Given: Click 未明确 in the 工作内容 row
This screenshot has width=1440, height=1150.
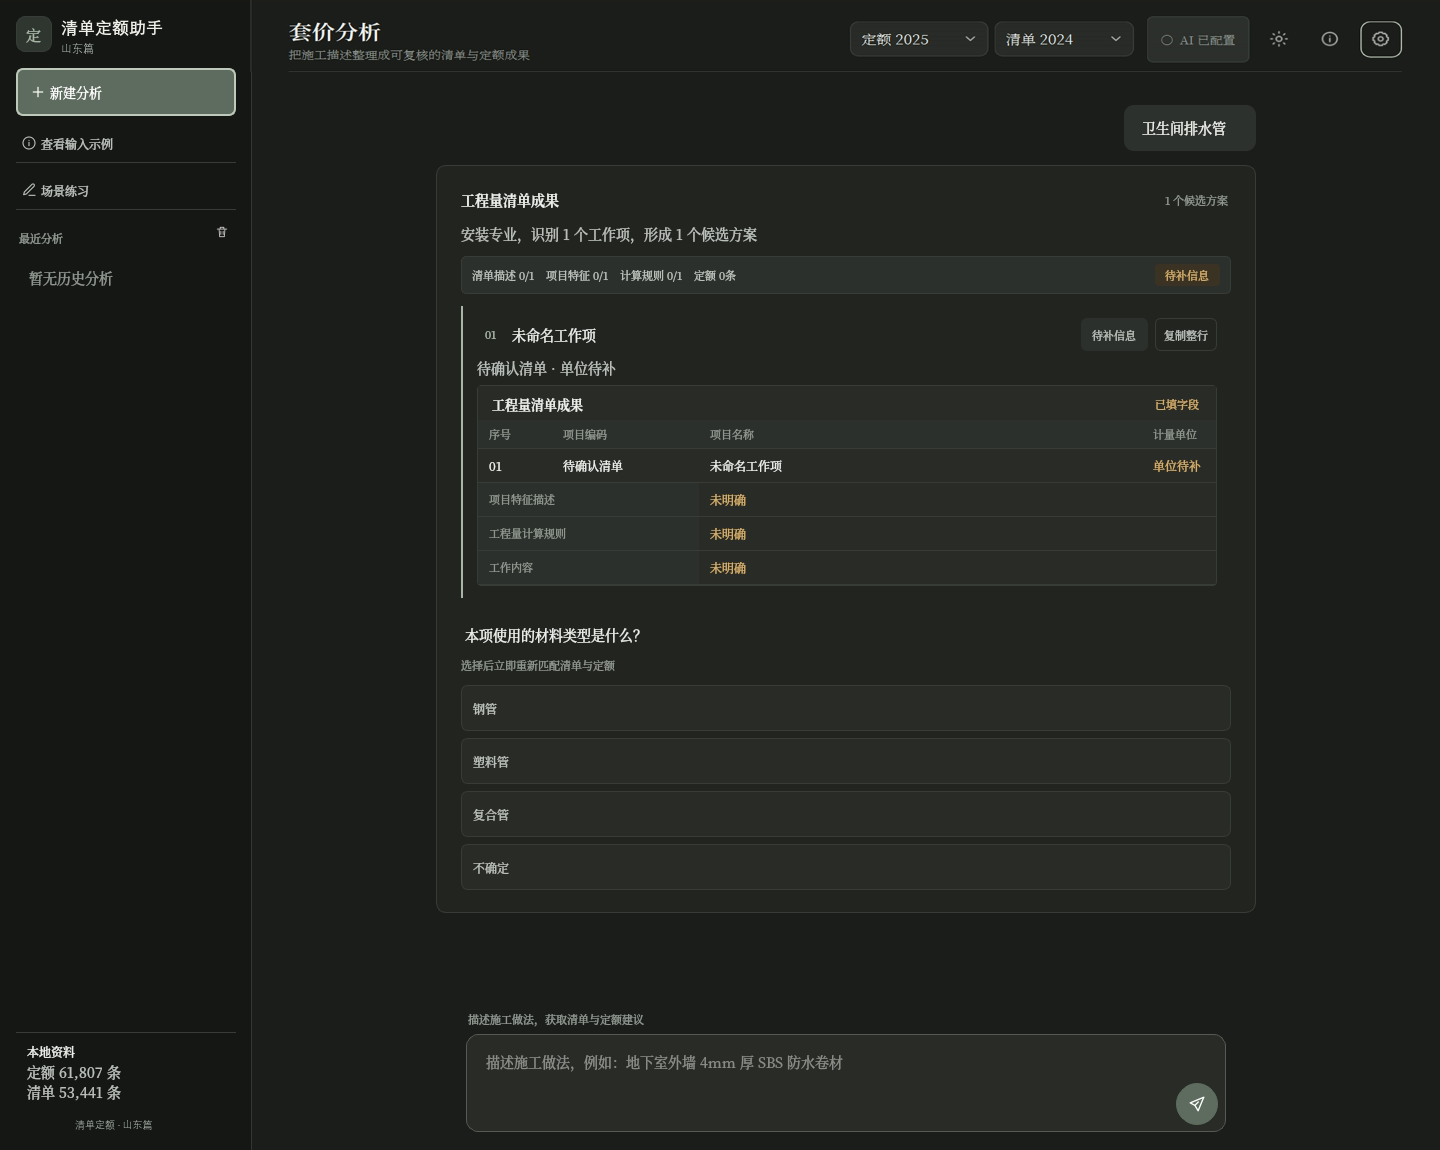Looking at the screenshot, I should click(x=728, y=568).
